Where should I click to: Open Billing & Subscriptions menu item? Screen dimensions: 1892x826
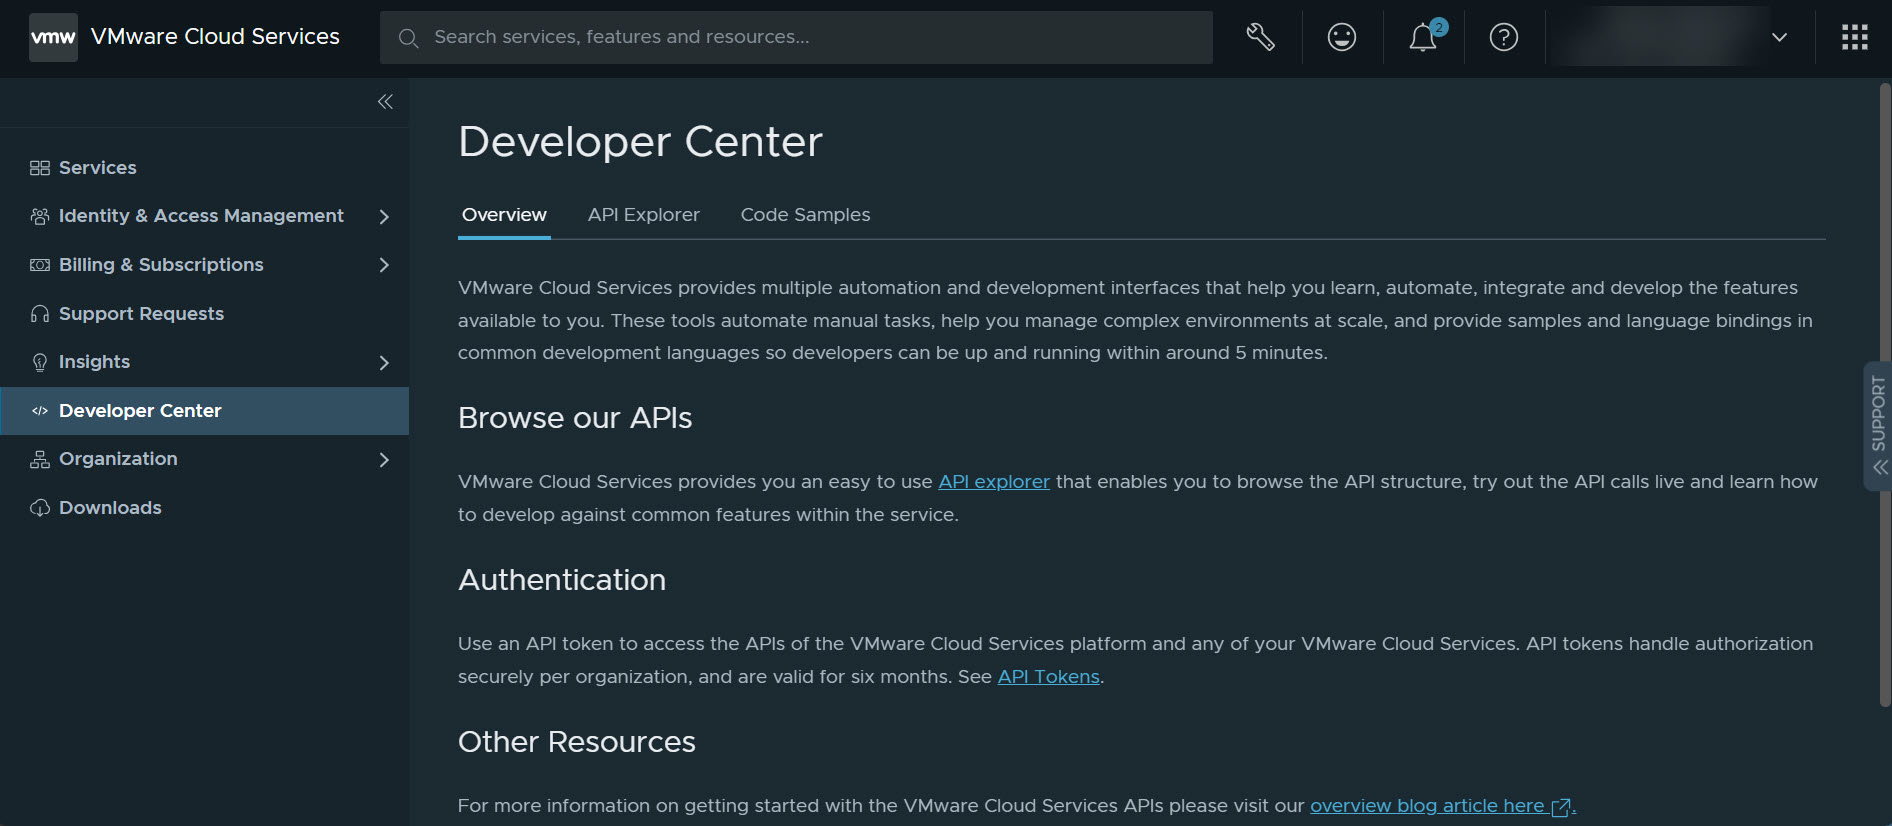coord(204,265)
